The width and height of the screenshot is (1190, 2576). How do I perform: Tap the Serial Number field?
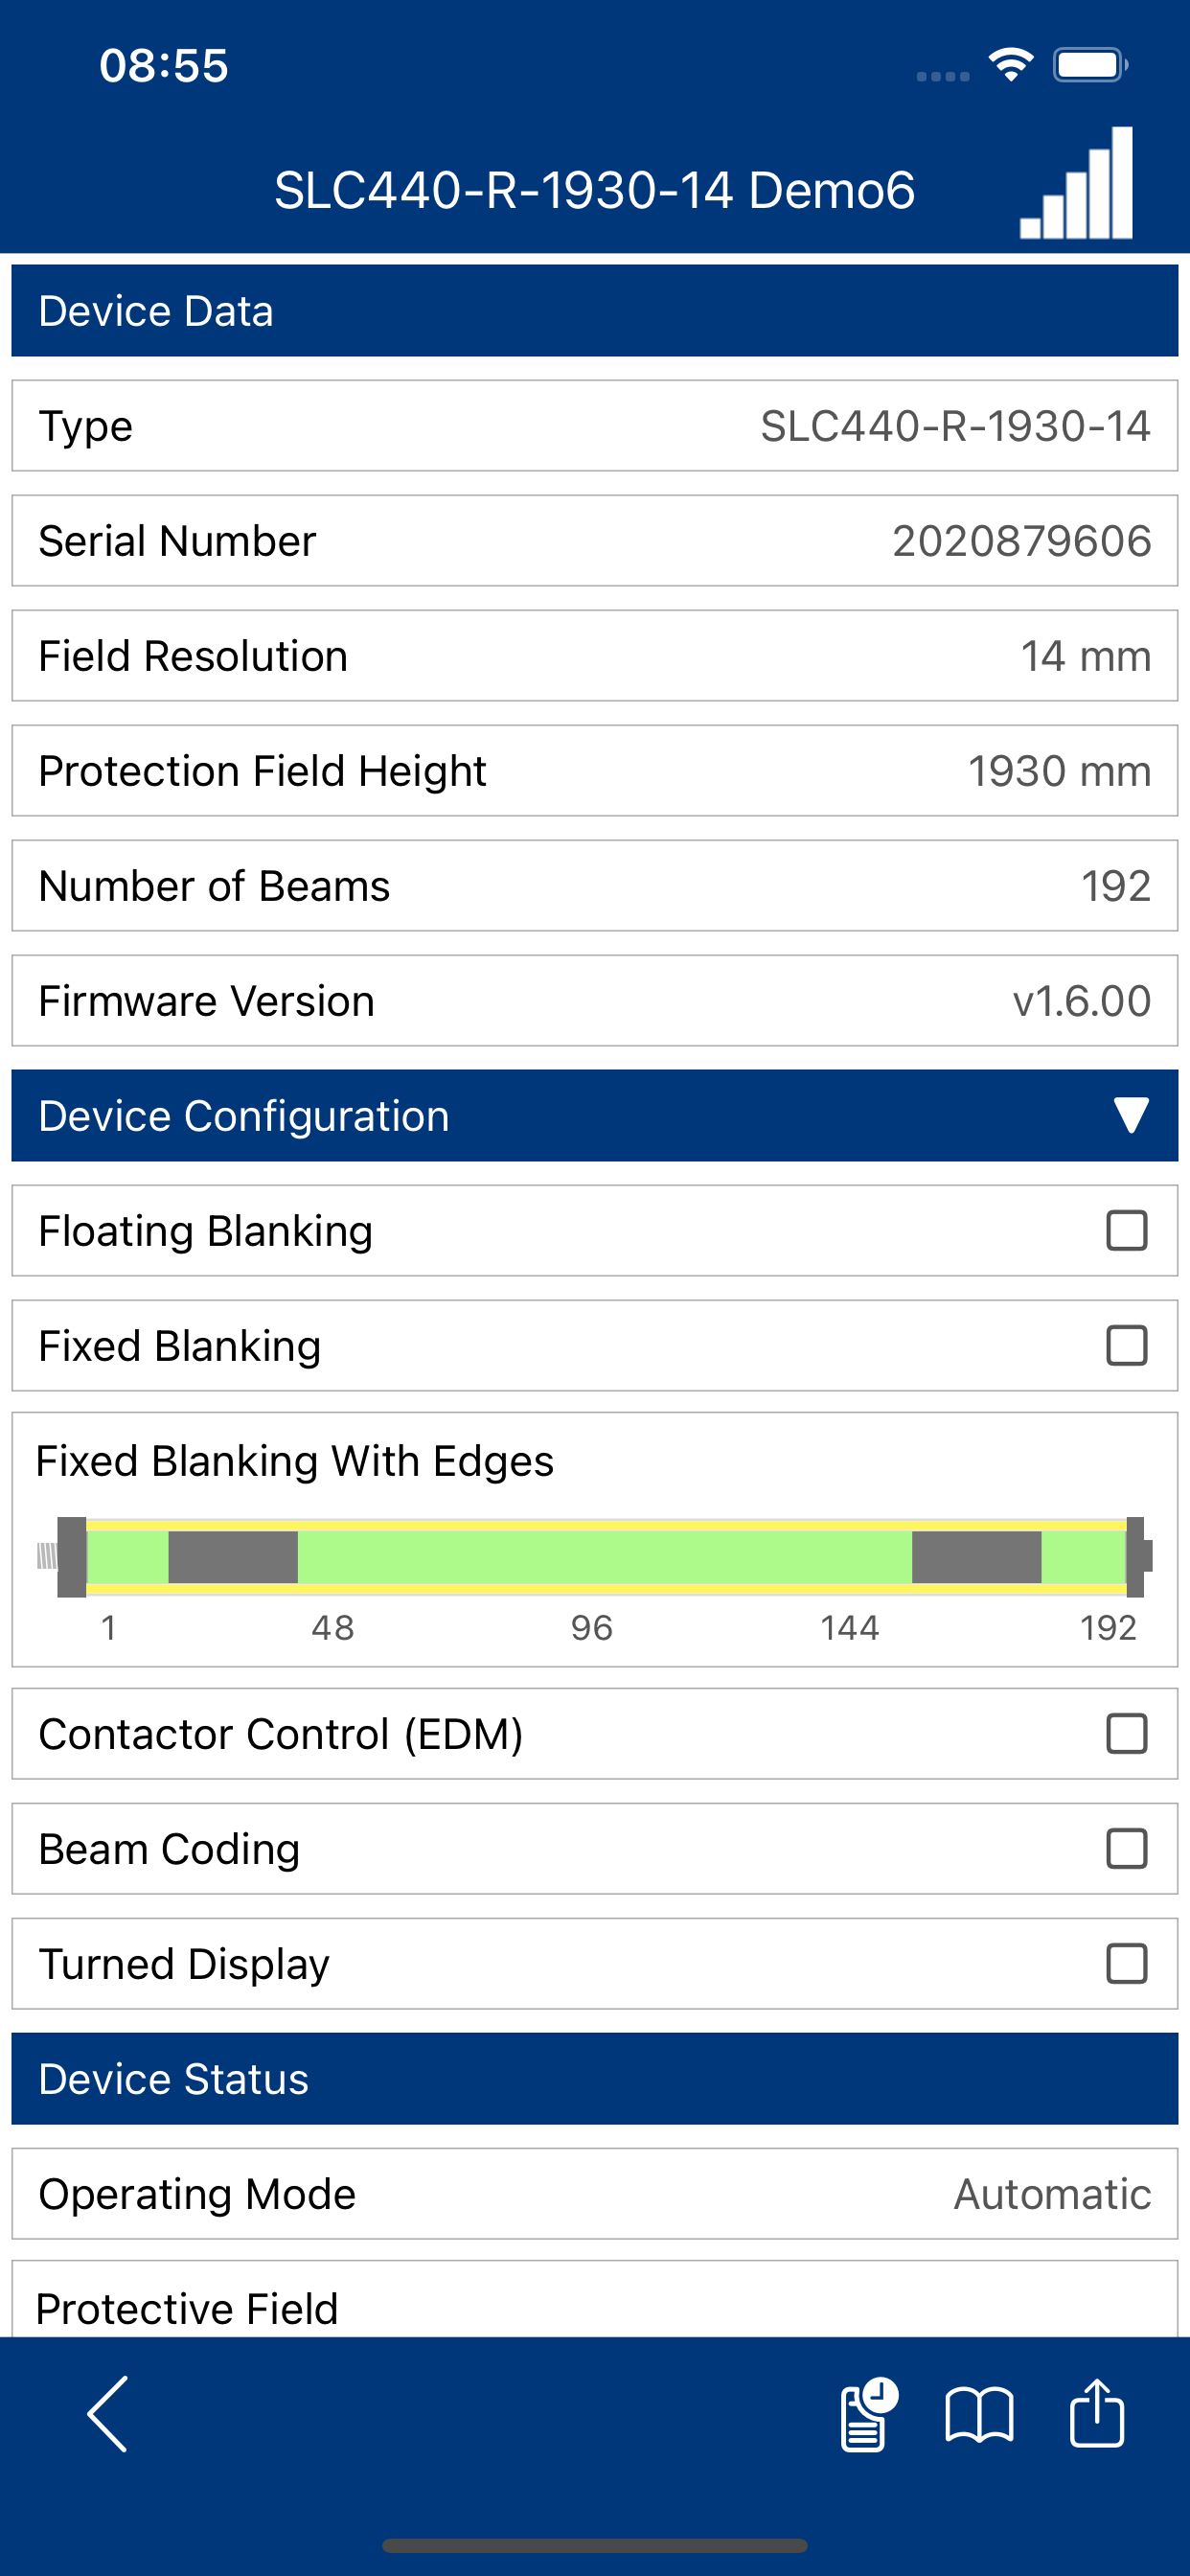point(595,541)
